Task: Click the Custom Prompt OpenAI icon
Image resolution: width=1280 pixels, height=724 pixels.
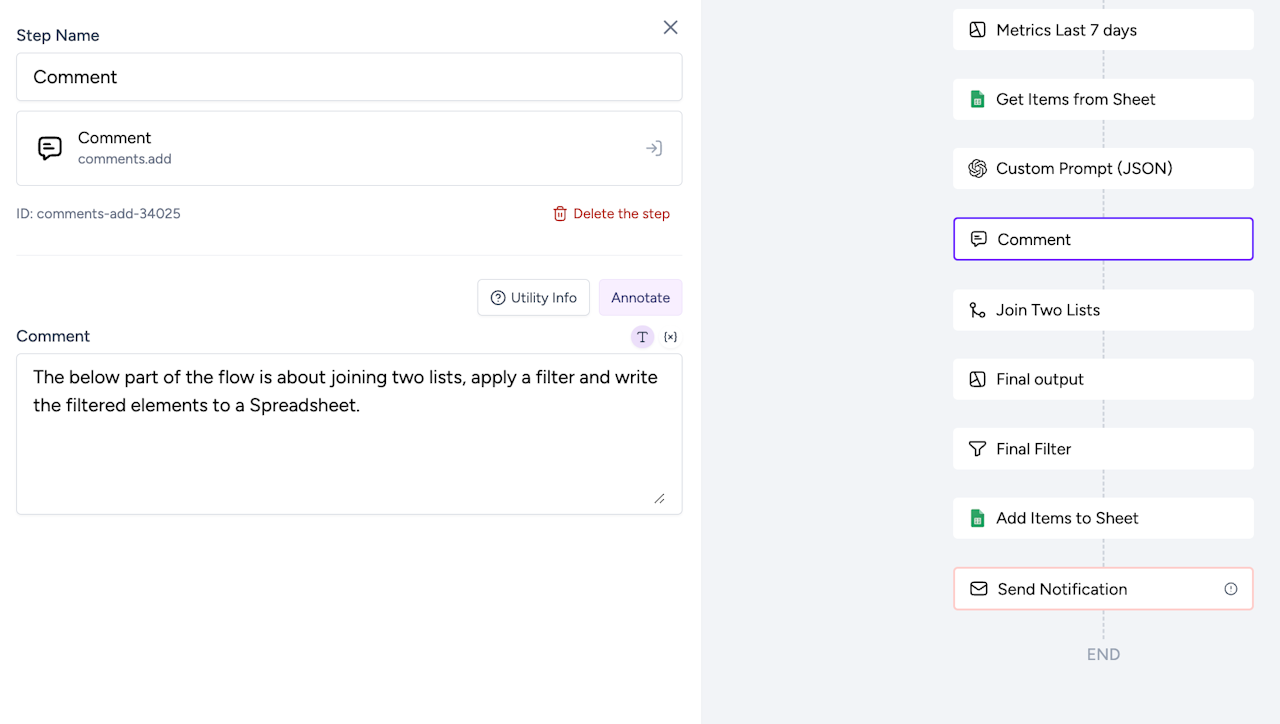Action: pyautogui.click(x=977, y=168)
